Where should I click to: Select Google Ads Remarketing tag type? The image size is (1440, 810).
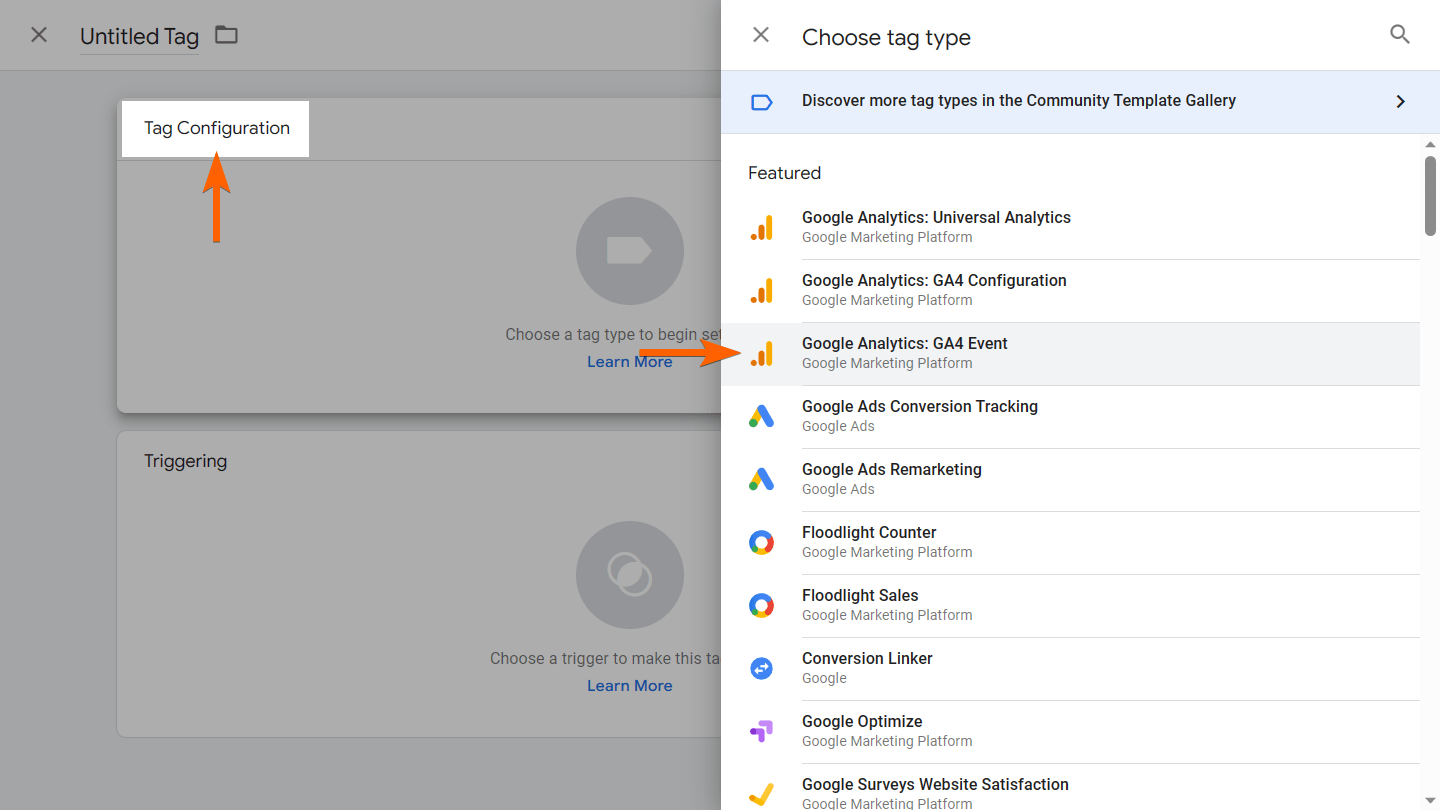[x=891, y=470]
